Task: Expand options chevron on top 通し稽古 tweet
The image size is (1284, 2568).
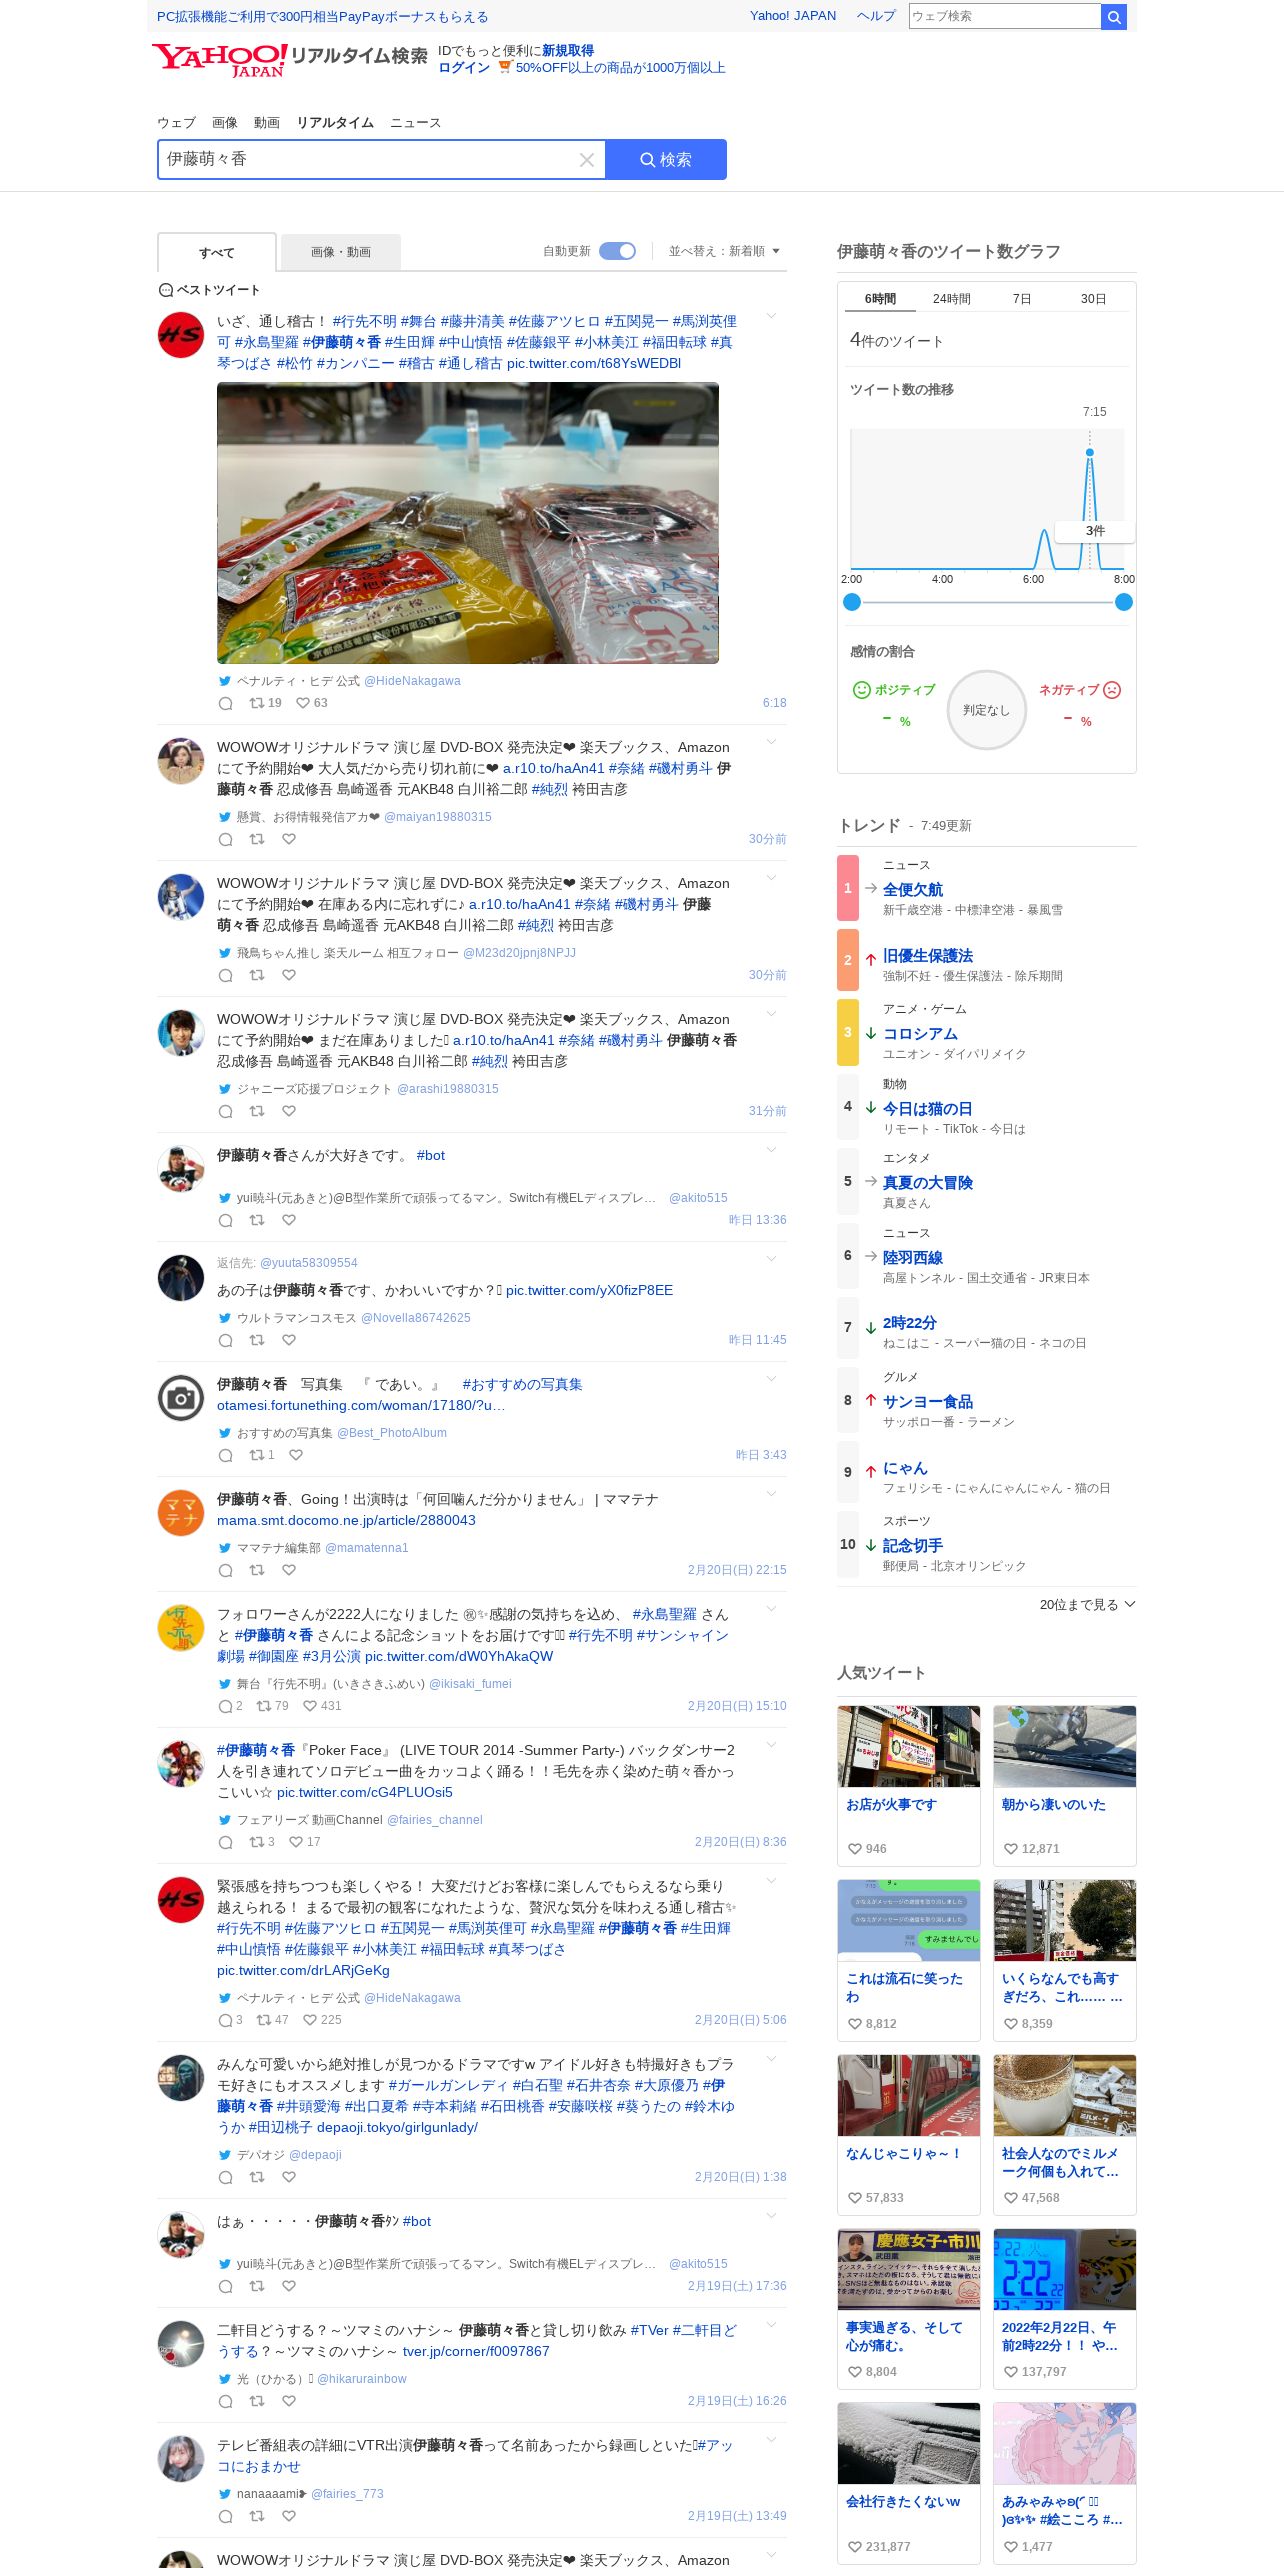Action: (771, 317)
